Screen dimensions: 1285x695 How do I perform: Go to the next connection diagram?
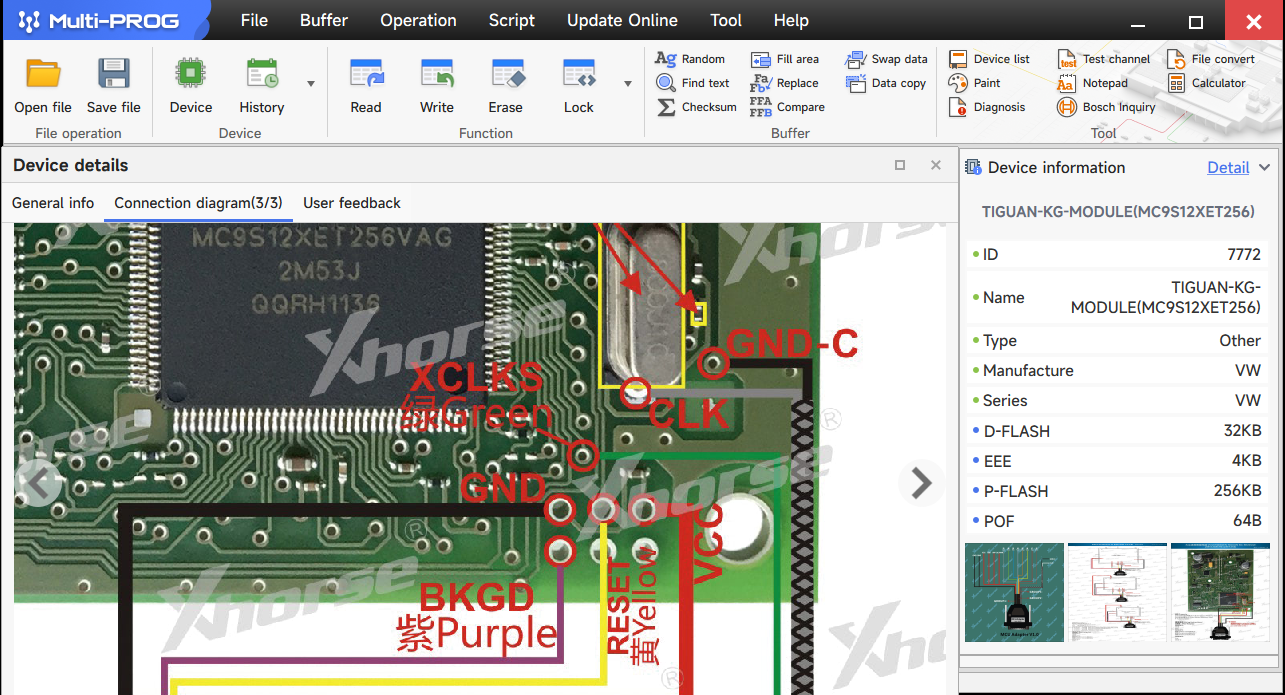point(921,484)
